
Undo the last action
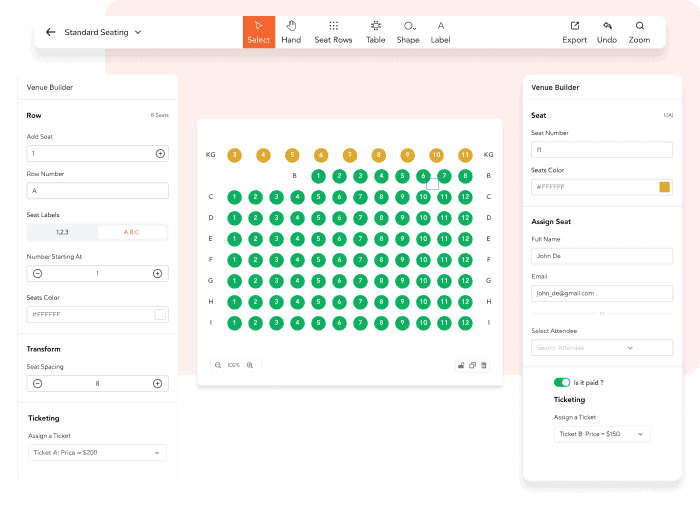pos(607,32)
